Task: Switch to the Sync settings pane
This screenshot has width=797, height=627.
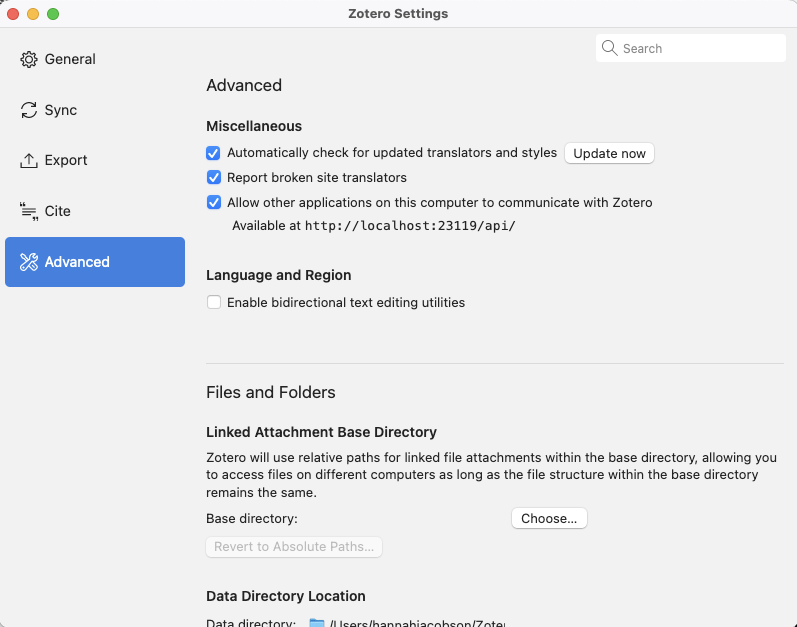Action: coord(95,110)
